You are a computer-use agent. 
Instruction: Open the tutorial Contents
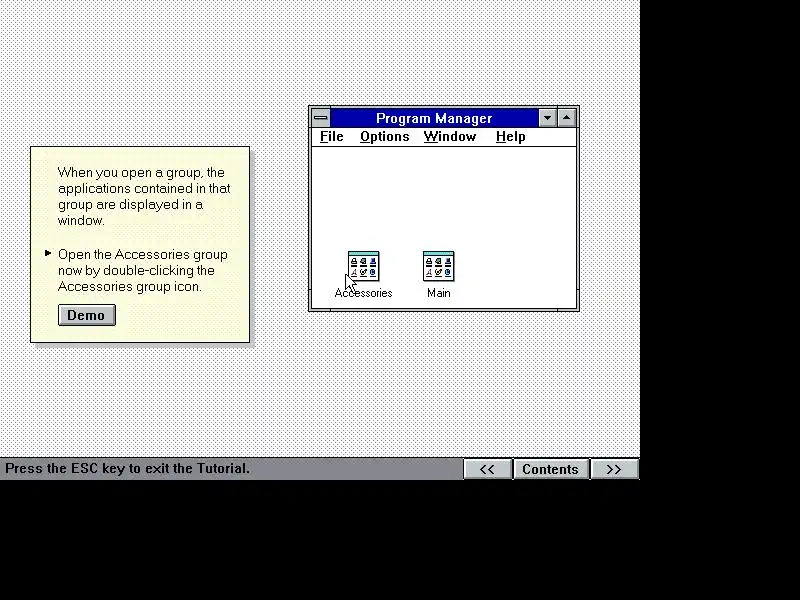click(x=551, y=469)
